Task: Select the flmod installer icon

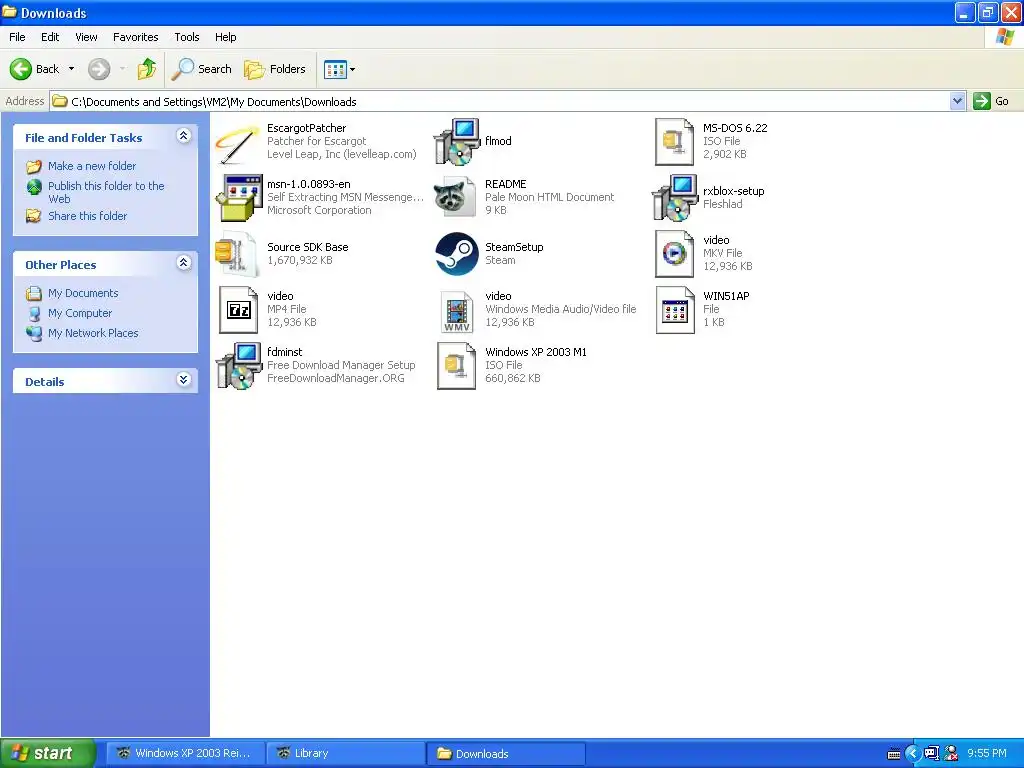Action: click(x=456, y=142)
